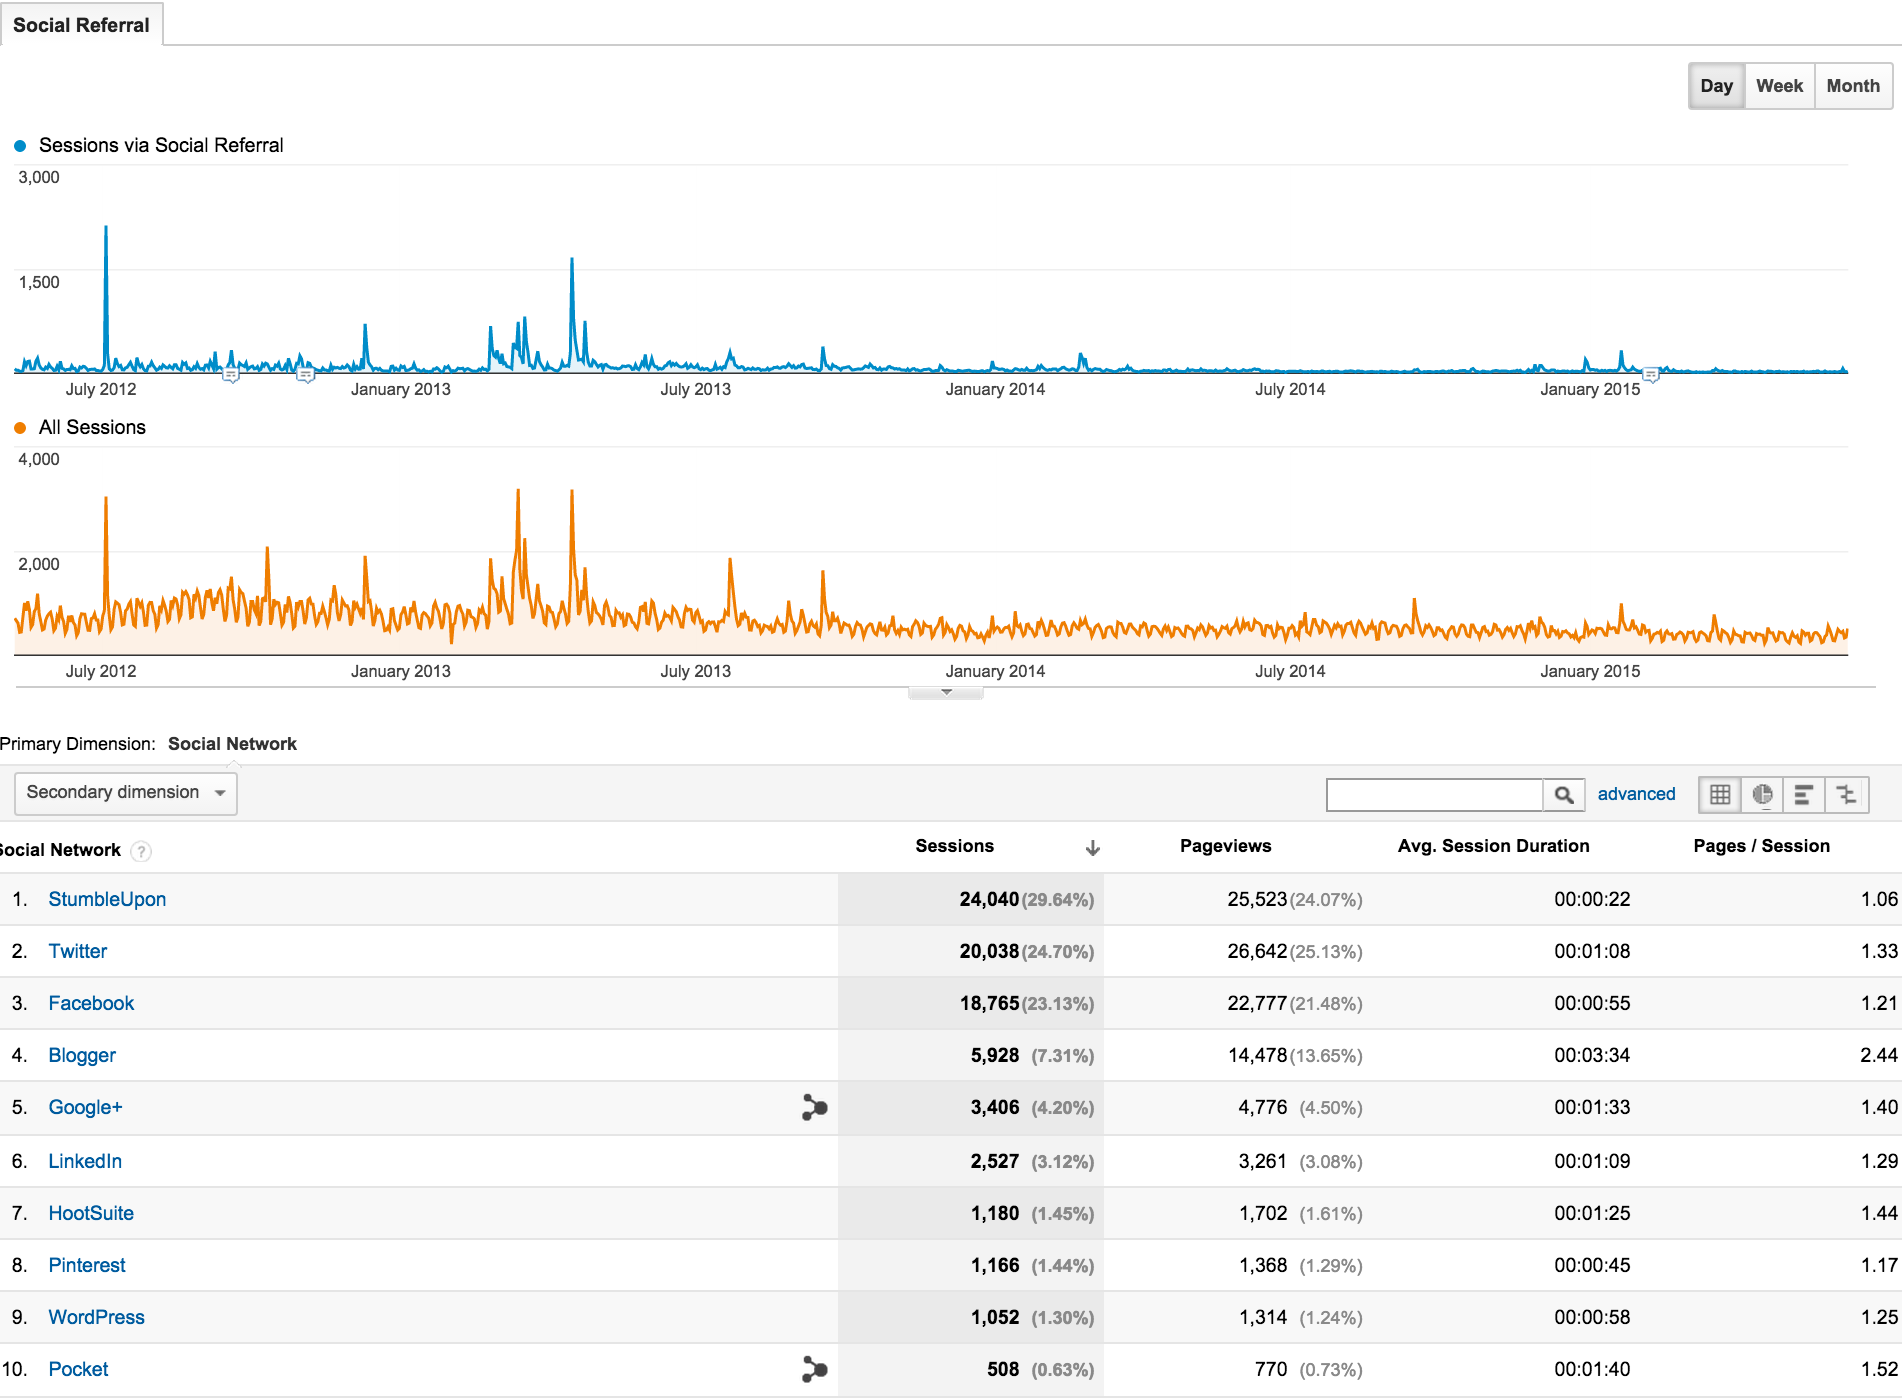1902x1400 pixels.
Task: Switch the graph to Day view
Action: point(1716,86)
